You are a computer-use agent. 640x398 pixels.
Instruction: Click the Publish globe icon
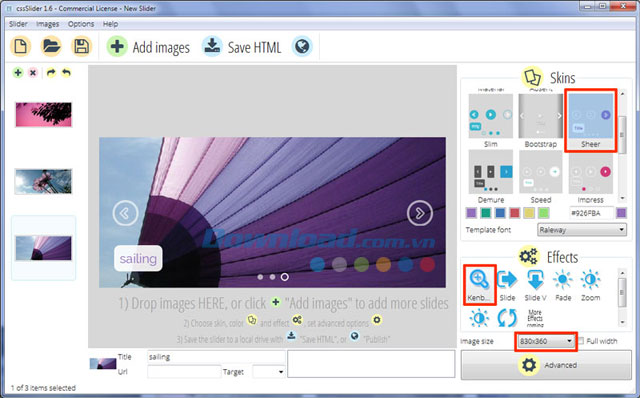point(302,46)
